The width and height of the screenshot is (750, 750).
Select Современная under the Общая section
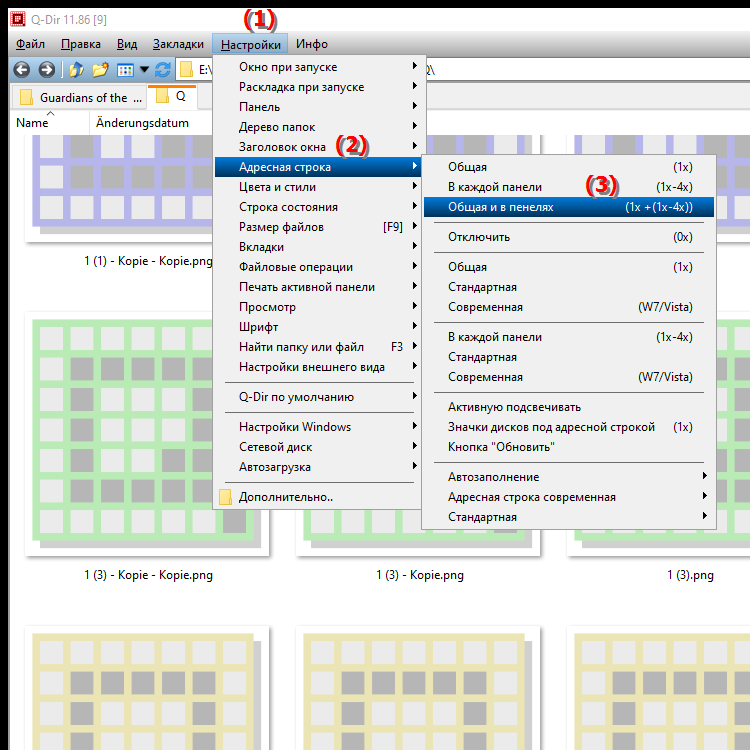pyautogui.click(x=569, y=308)
